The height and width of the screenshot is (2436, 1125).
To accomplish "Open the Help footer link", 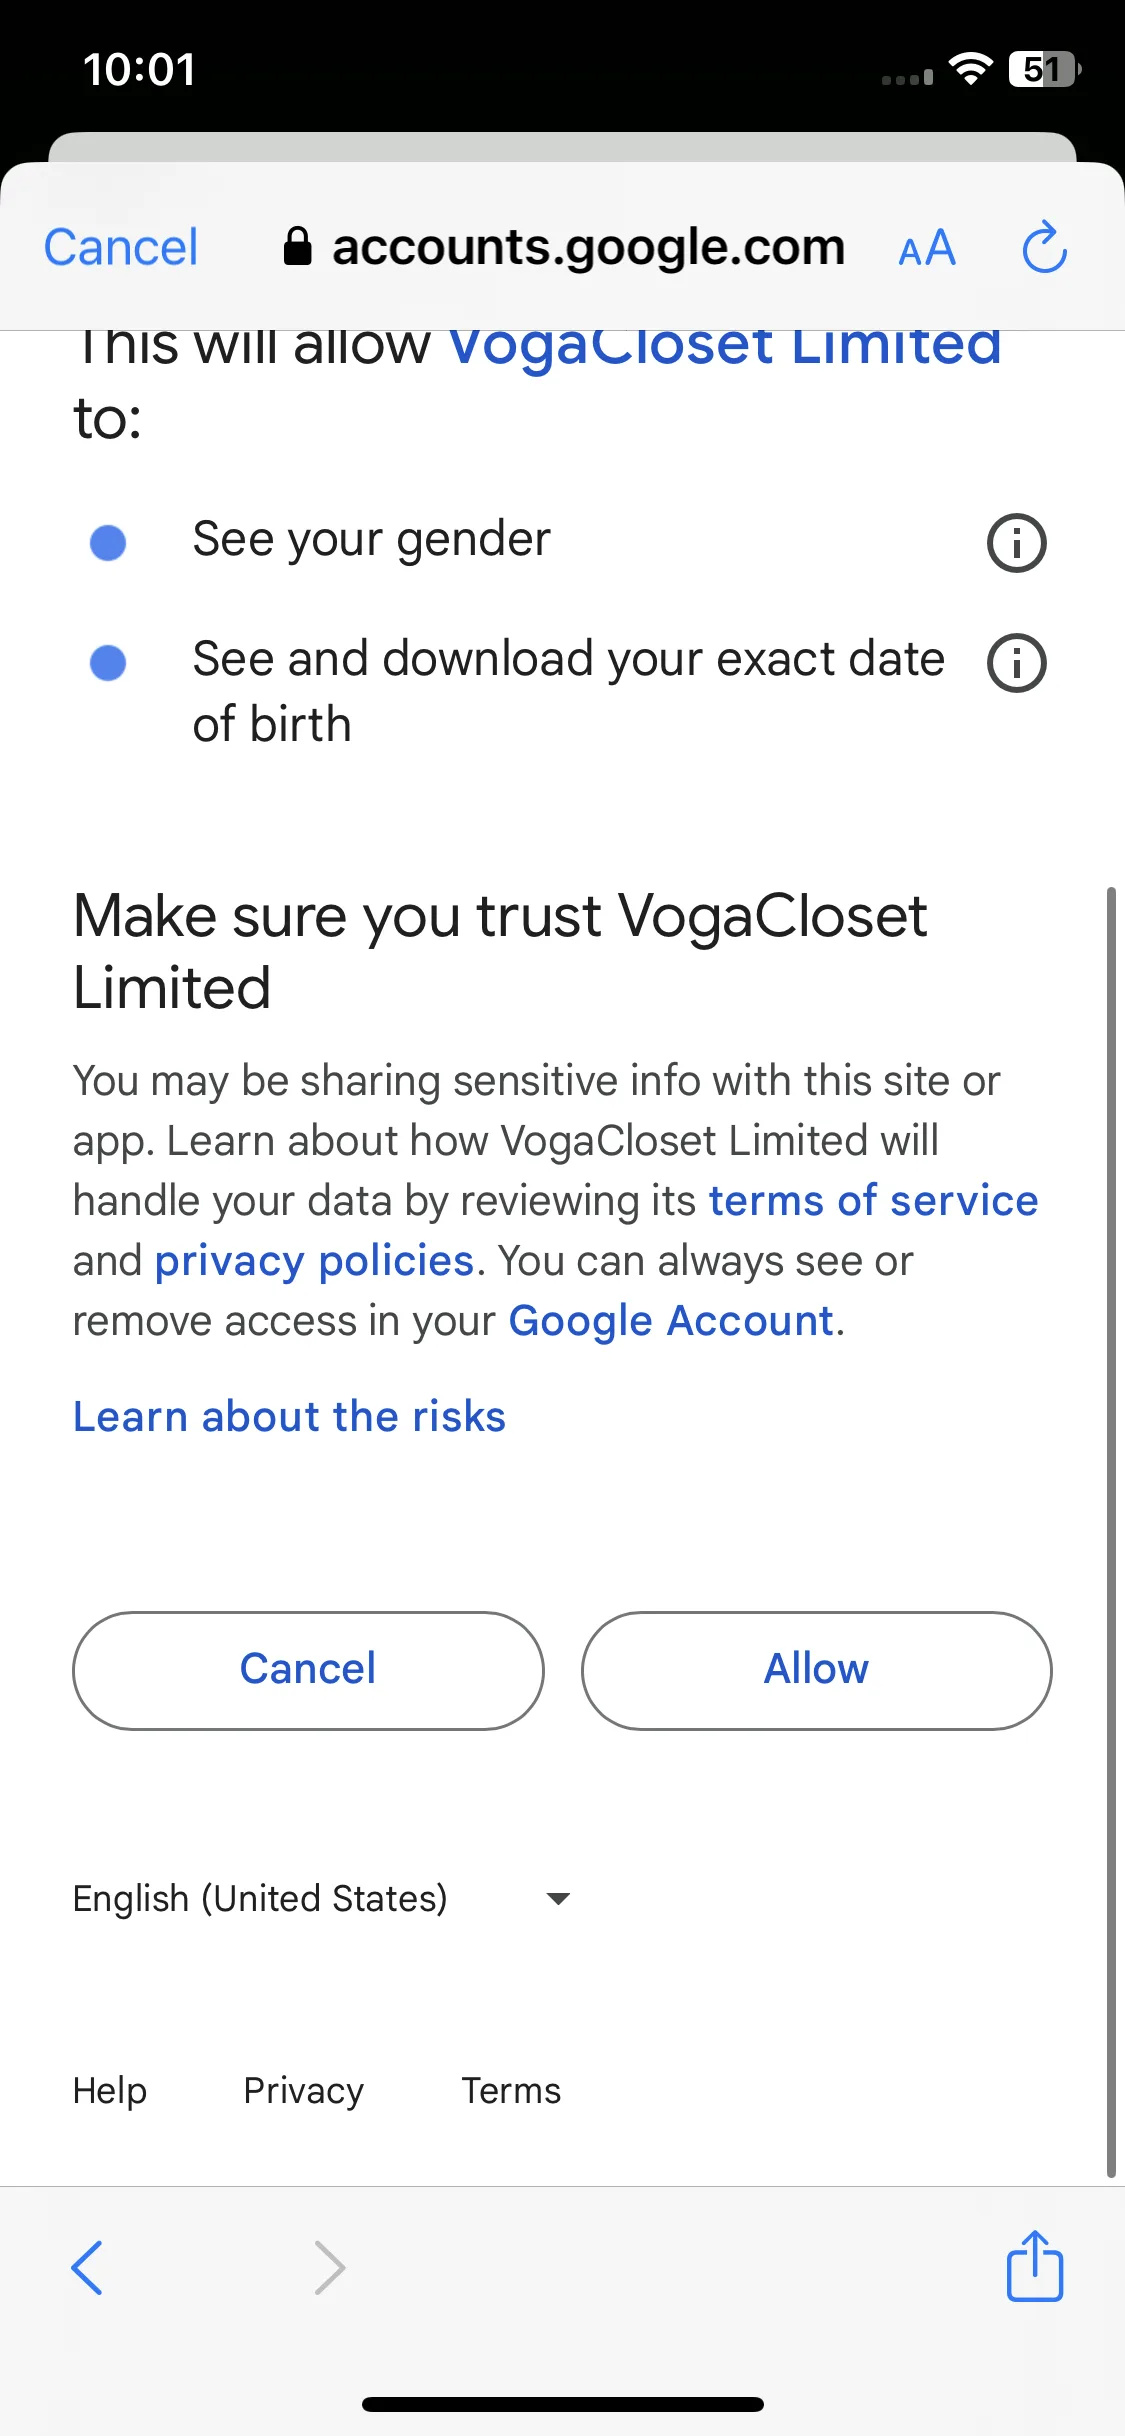I will click(110, 2091).
